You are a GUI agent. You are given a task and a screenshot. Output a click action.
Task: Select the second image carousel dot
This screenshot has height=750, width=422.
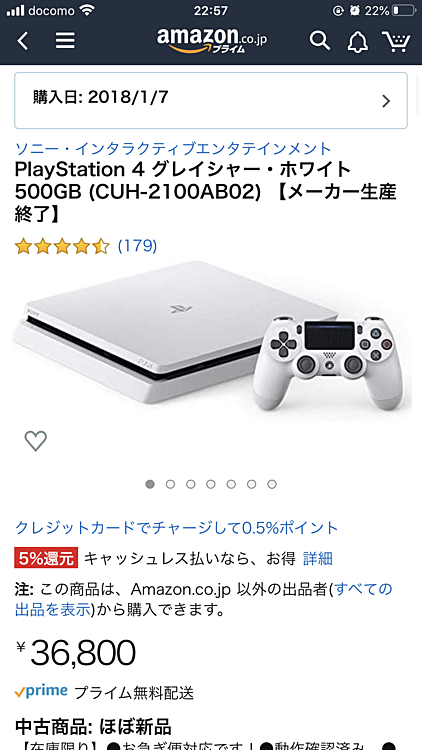click(170, 484)
